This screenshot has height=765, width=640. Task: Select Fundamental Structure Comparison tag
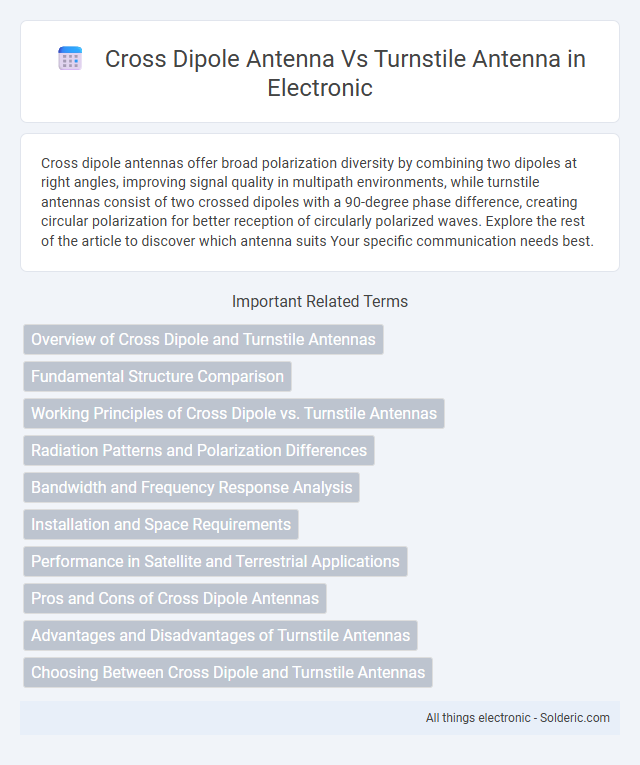[x=158, y=377]
